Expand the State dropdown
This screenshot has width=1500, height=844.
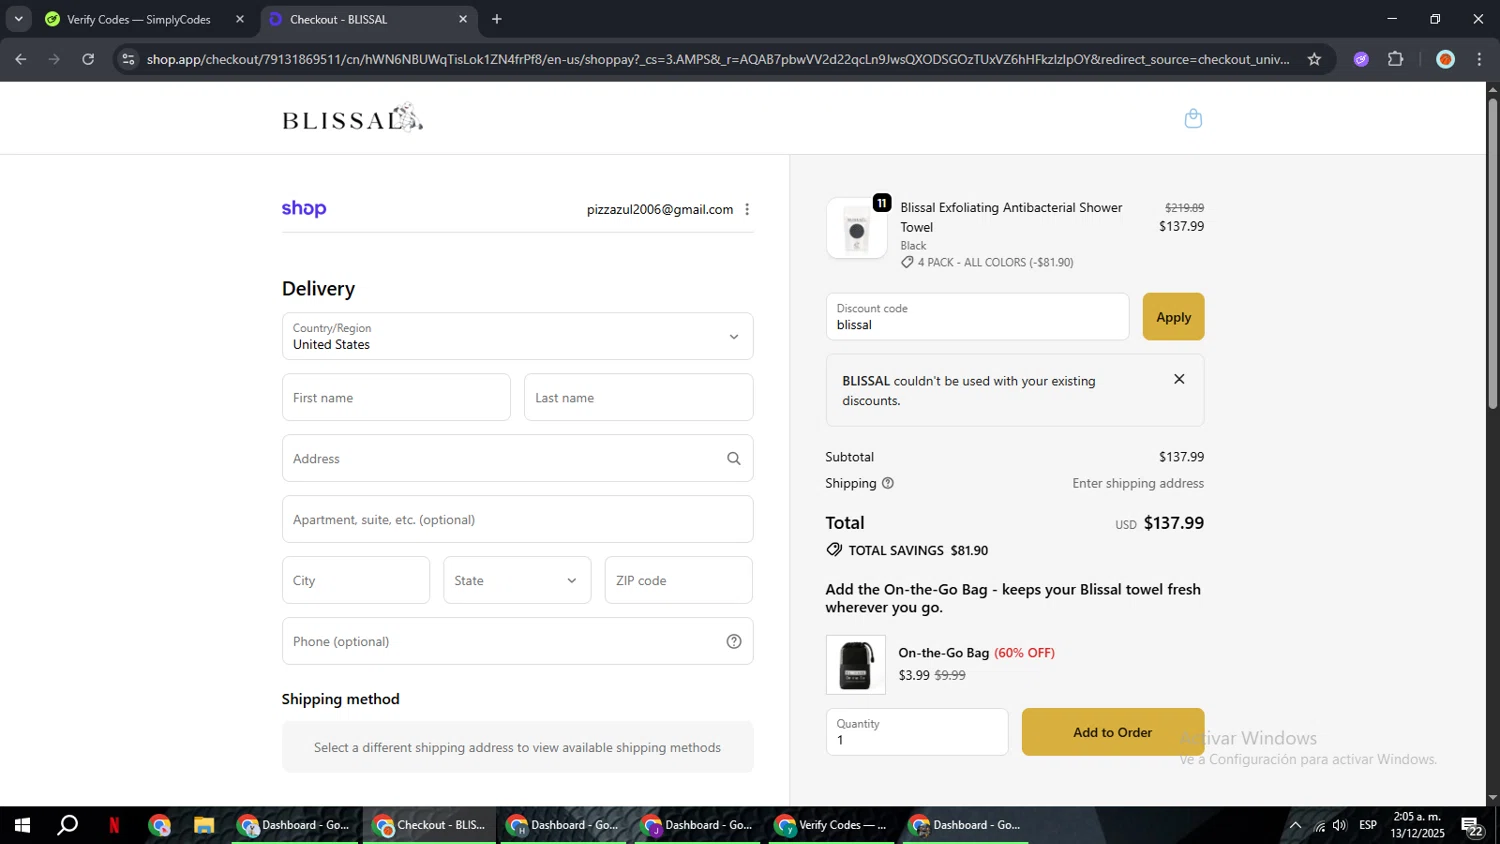tap(517, 580)
